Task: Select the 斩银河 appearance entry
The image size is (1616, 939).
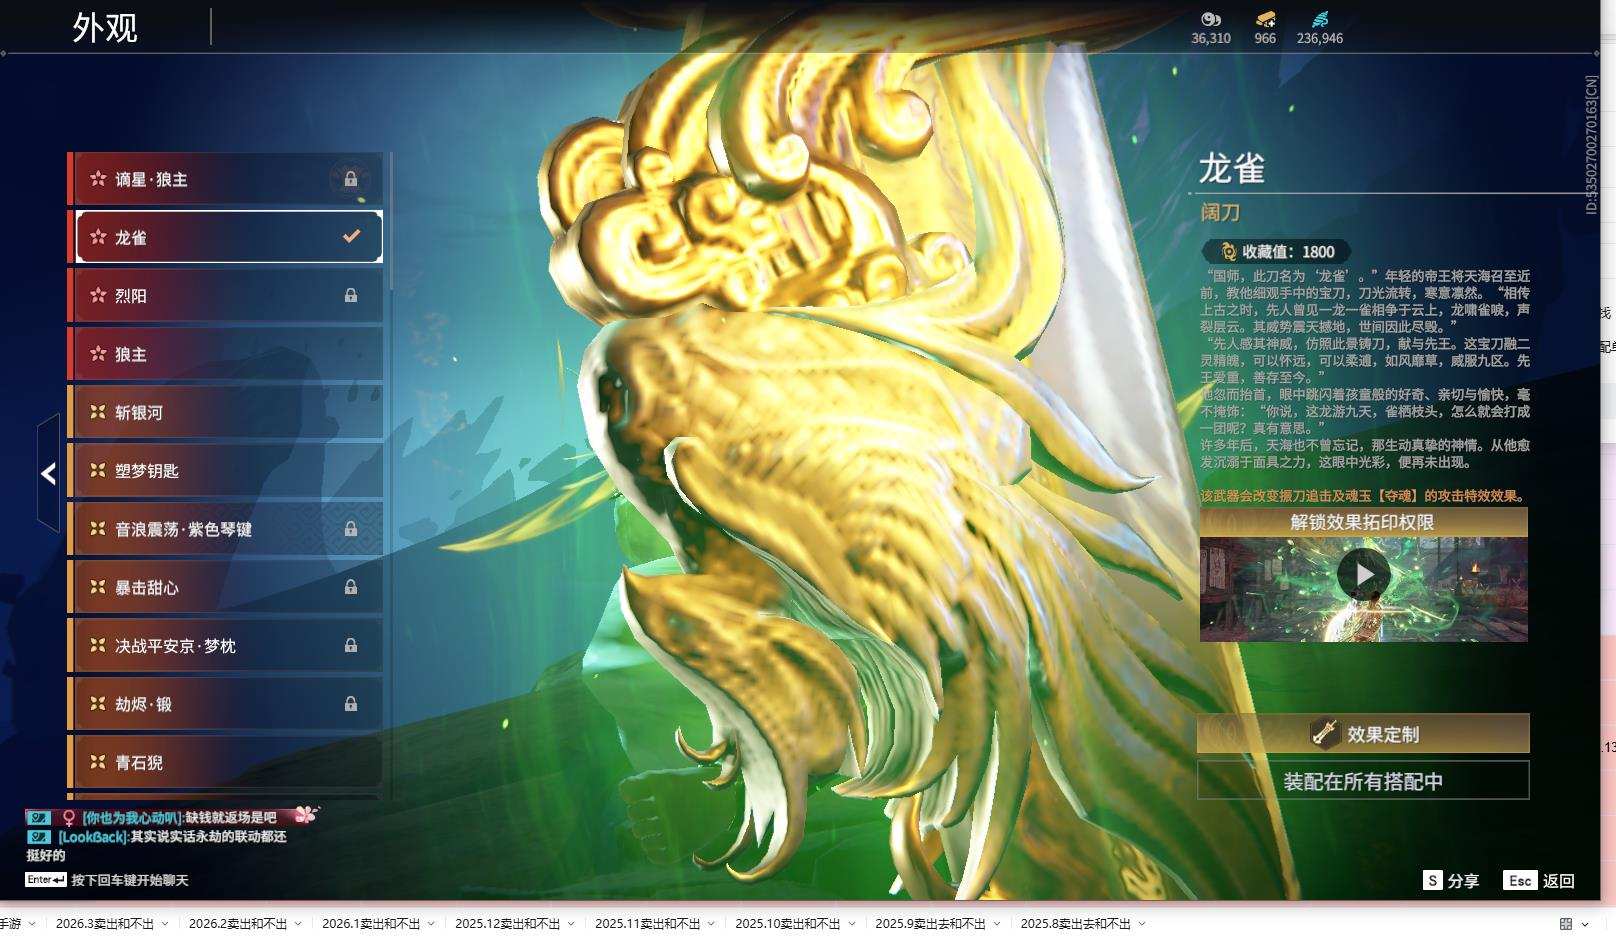Action: tap(225, 412)
